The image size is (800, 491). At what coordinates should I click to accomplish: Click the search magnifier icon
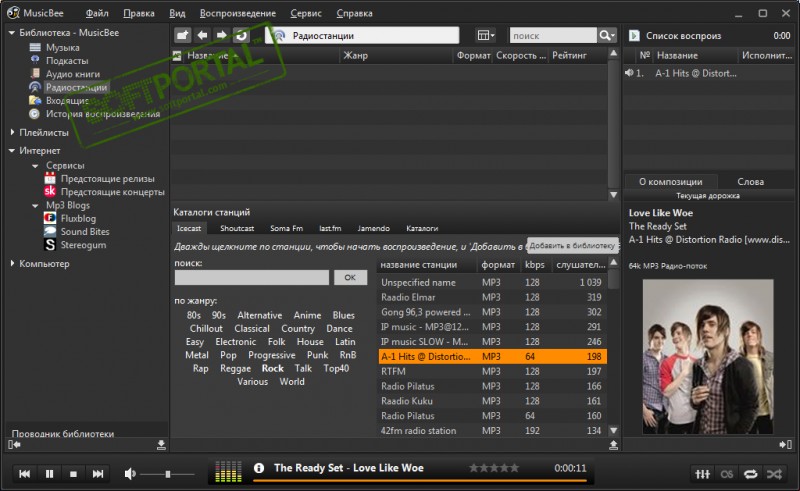[606, 35]
